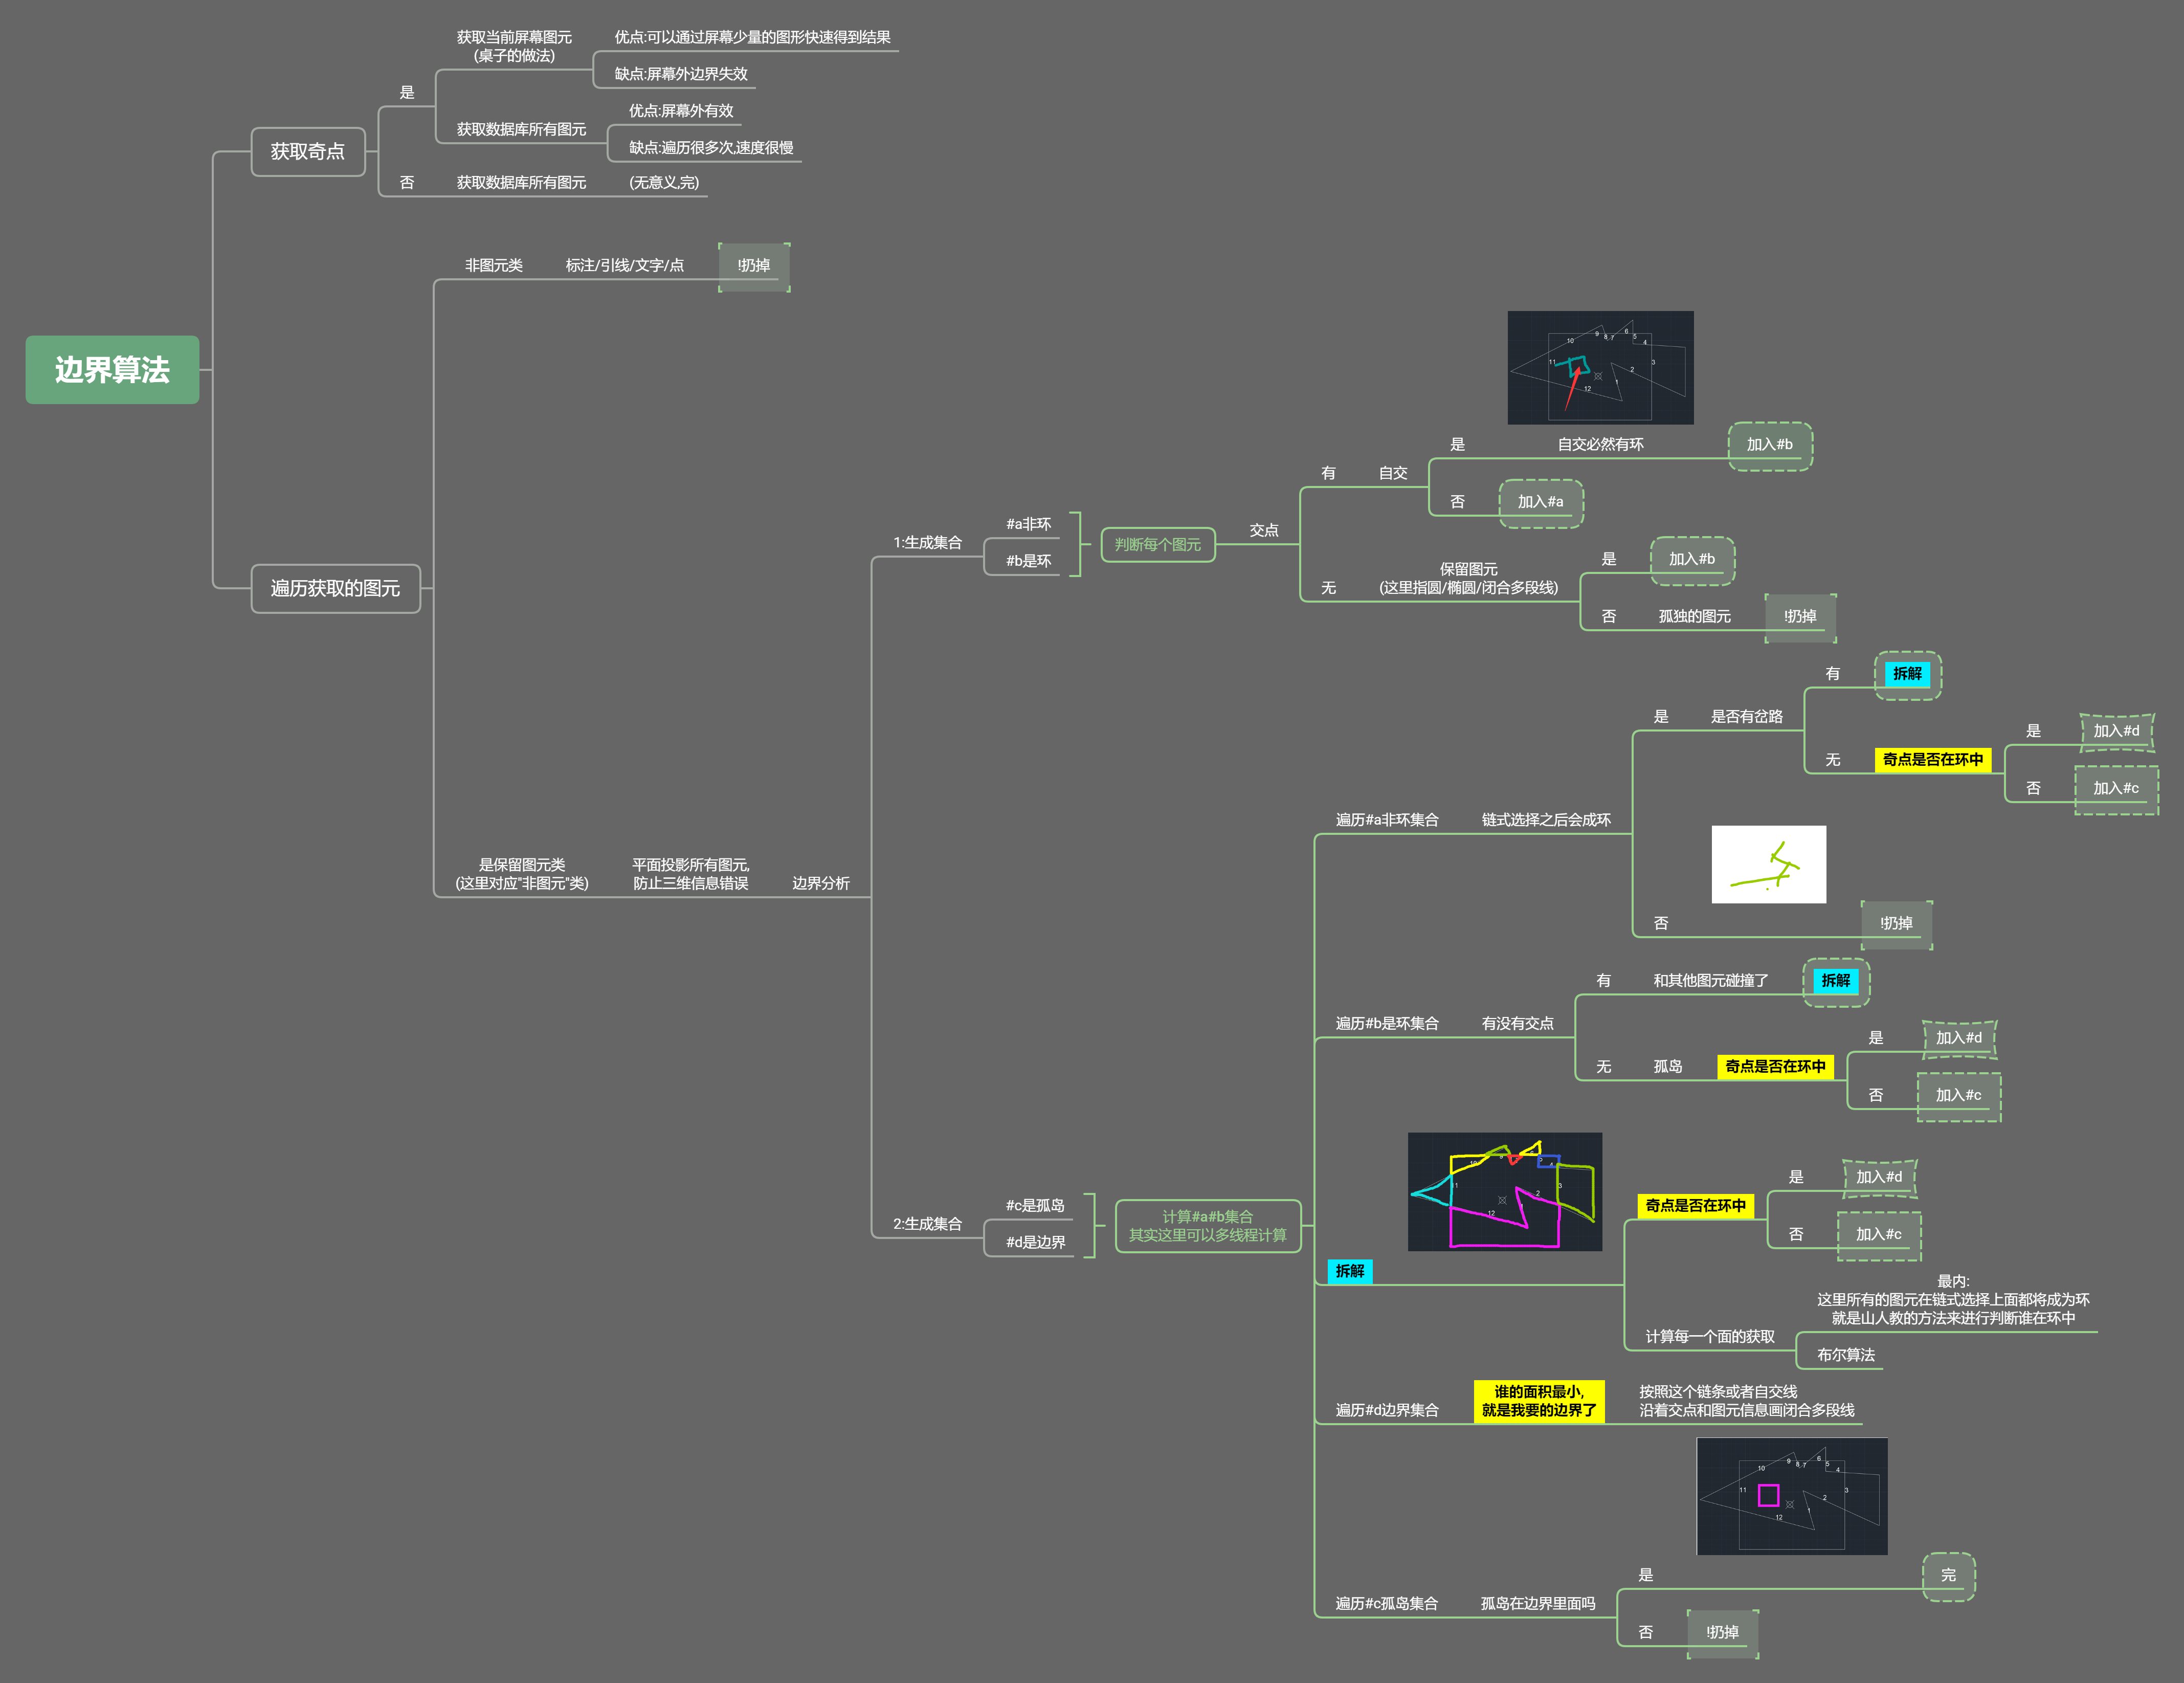This screenshot has height=1683, width=2184.
Task: Select the 遍历获取的图元 node
Action: [x=335, y=588]
